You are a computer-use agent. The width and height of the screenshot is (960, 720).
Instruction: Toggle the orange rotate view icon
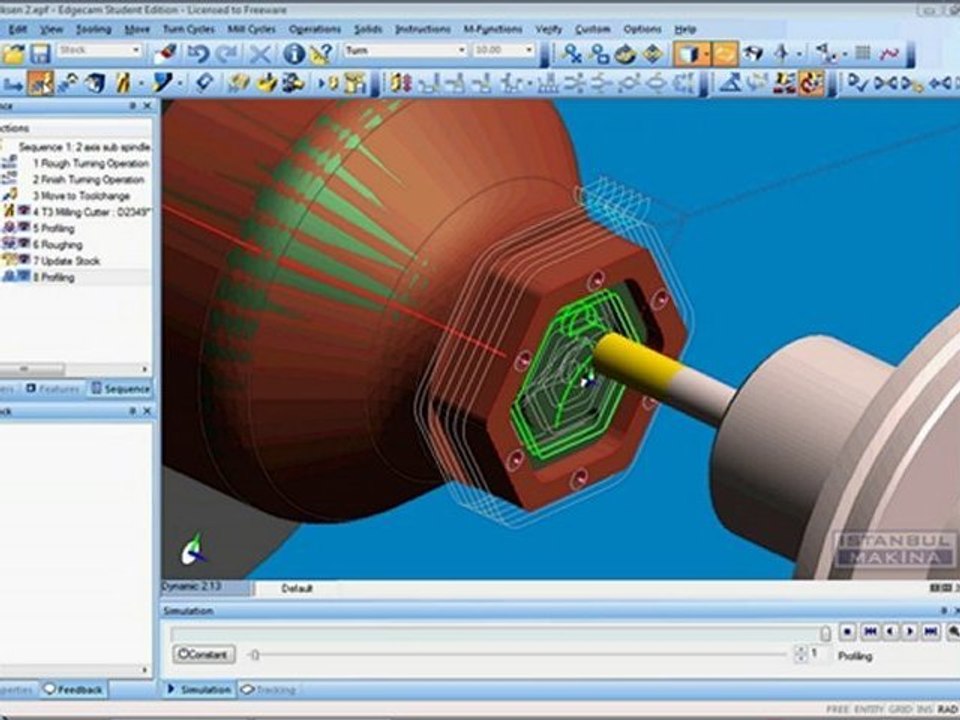725,54
